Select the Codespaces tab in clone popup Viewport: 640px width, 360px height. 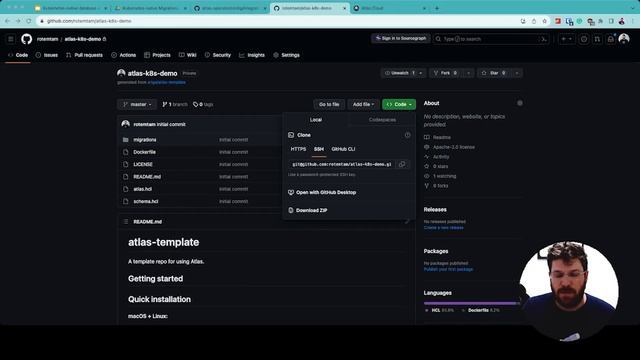(x=382, y=120)
